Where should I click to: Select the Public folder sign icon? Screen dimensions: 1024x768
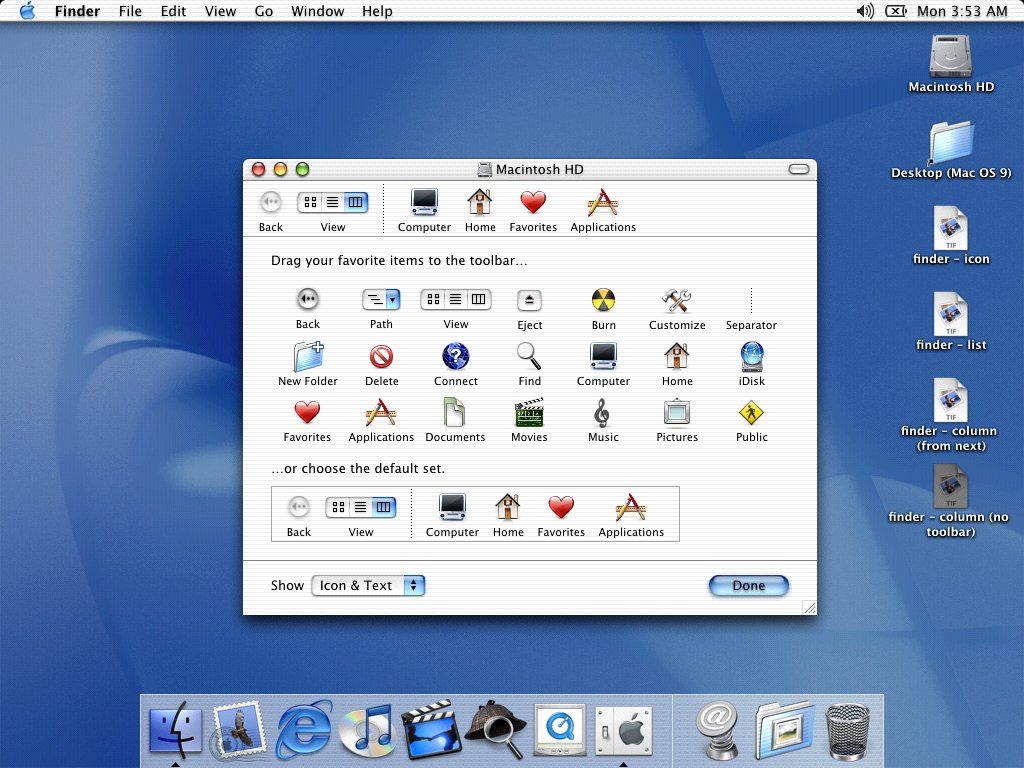(x=751, y=412)
